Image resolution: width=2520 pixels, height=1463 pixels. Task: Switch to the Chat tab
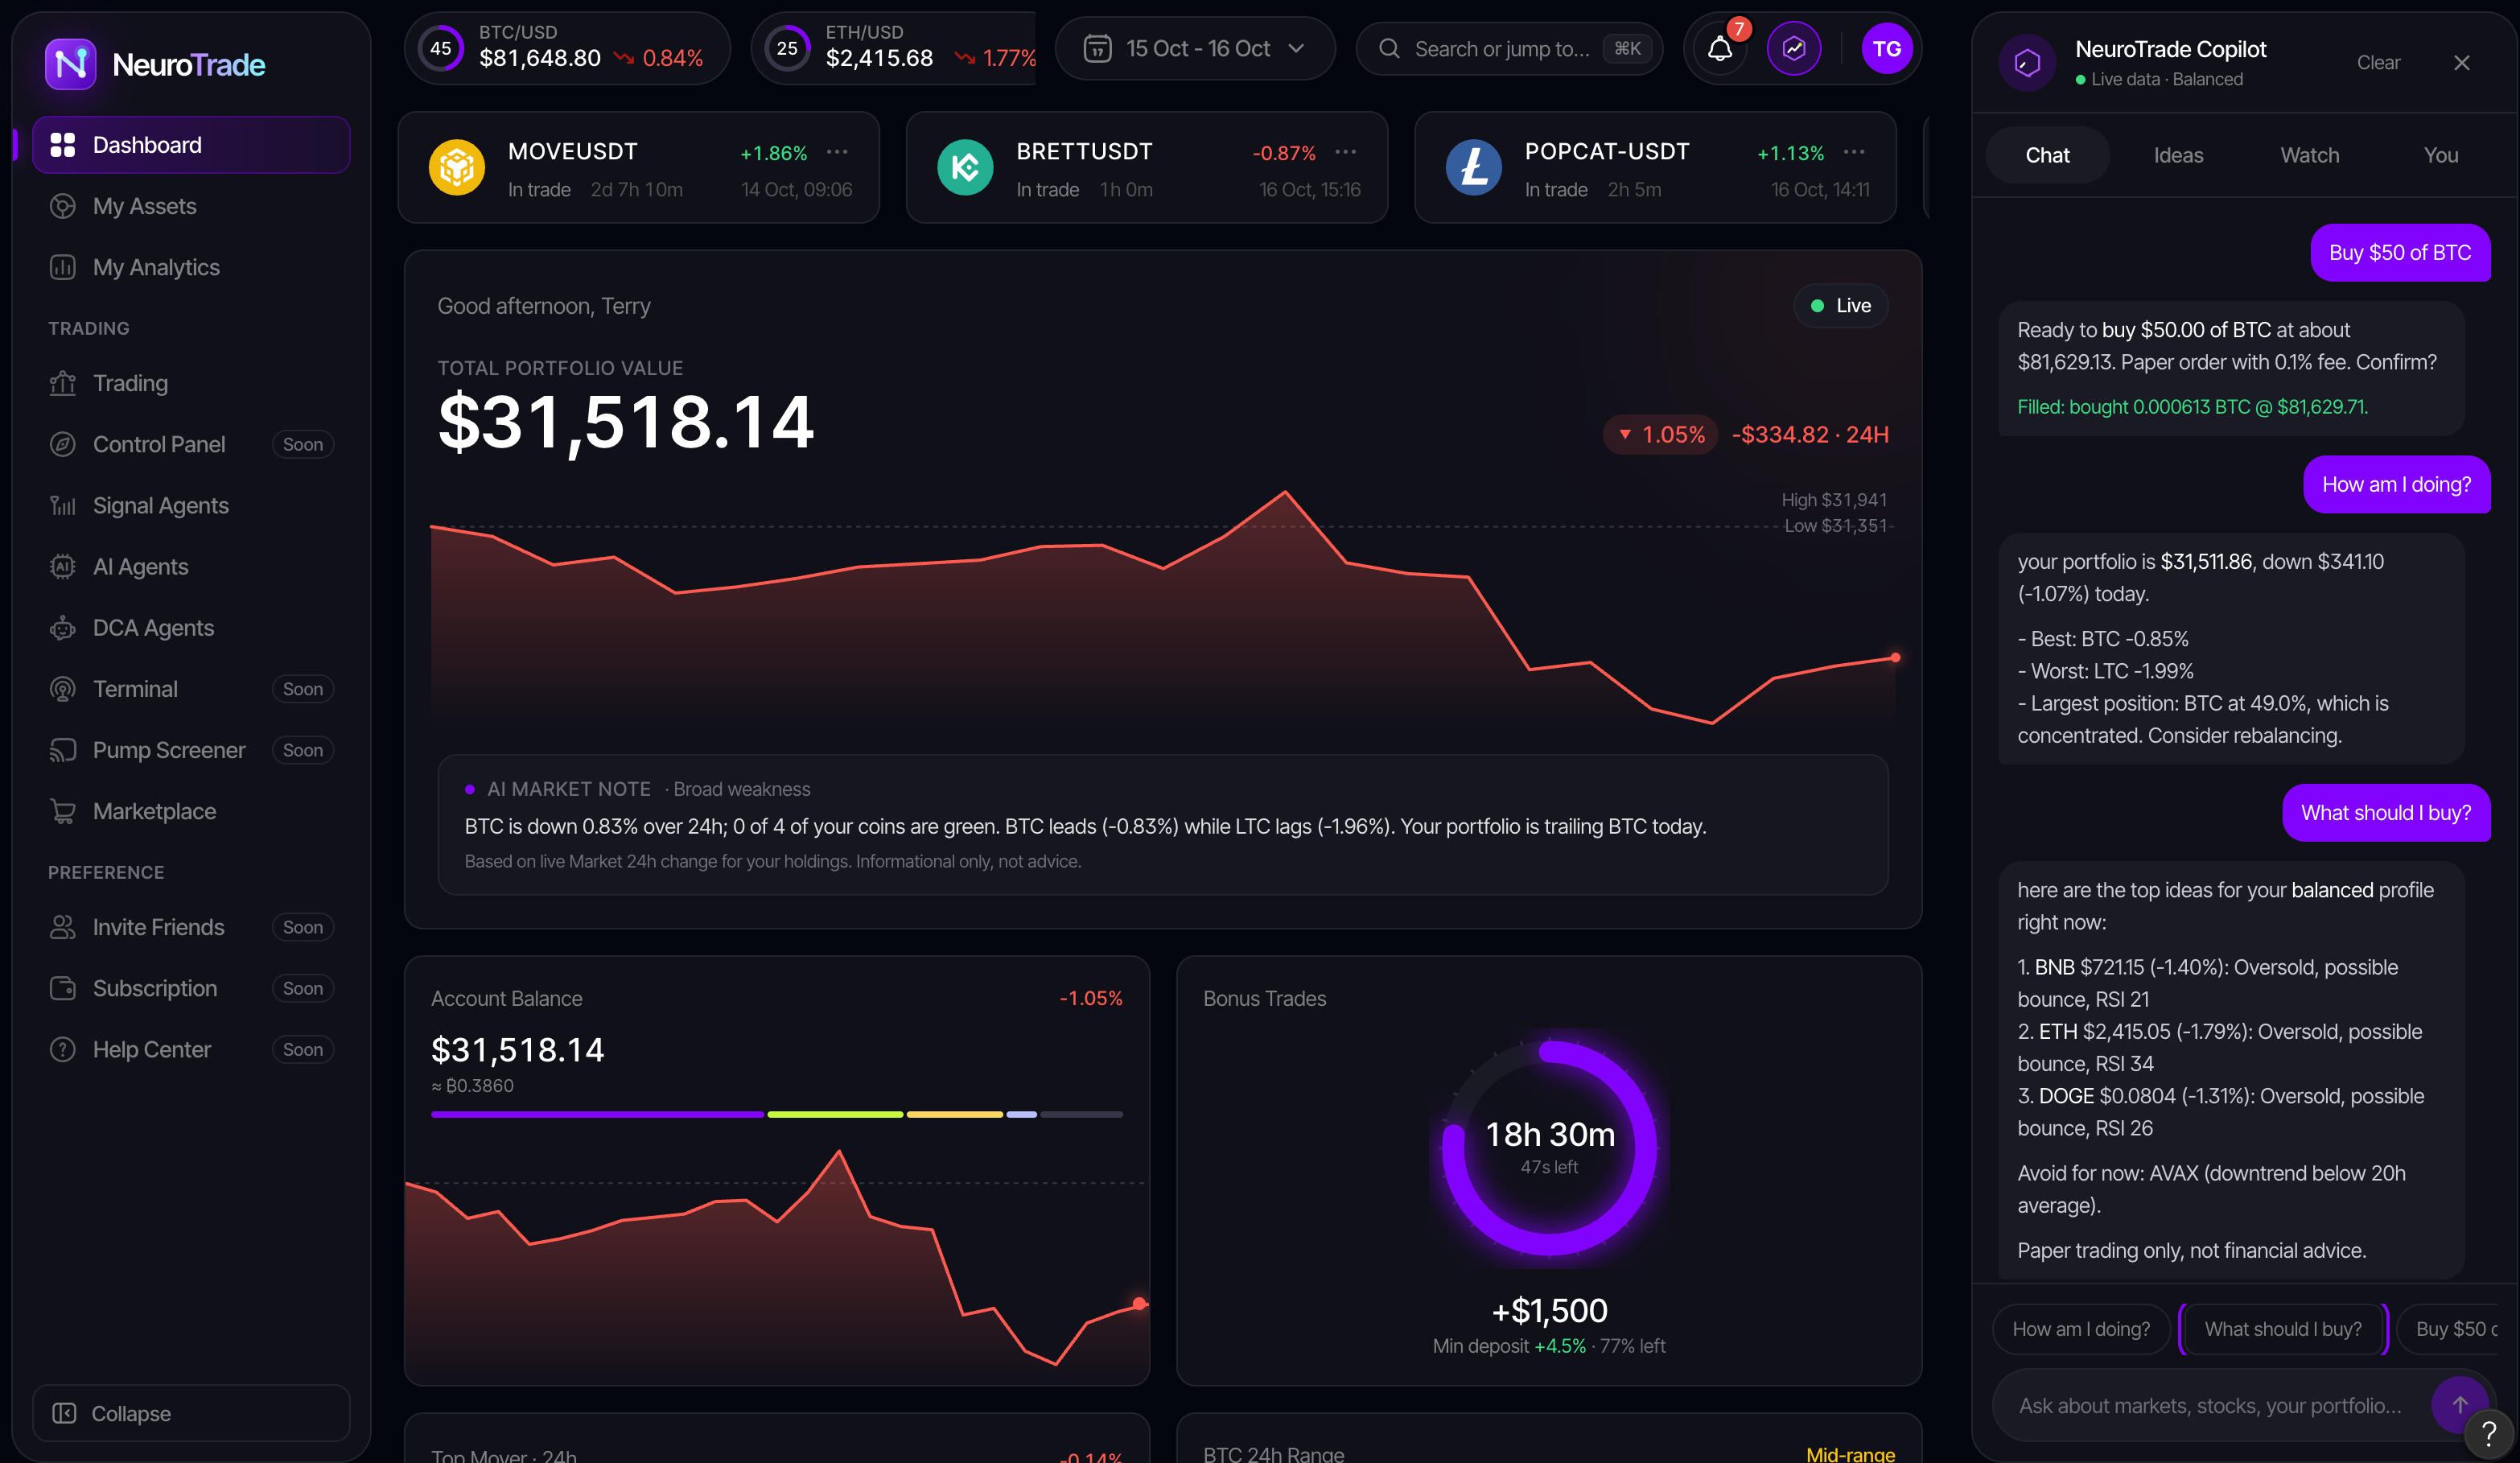click(x=2047, y=155)
